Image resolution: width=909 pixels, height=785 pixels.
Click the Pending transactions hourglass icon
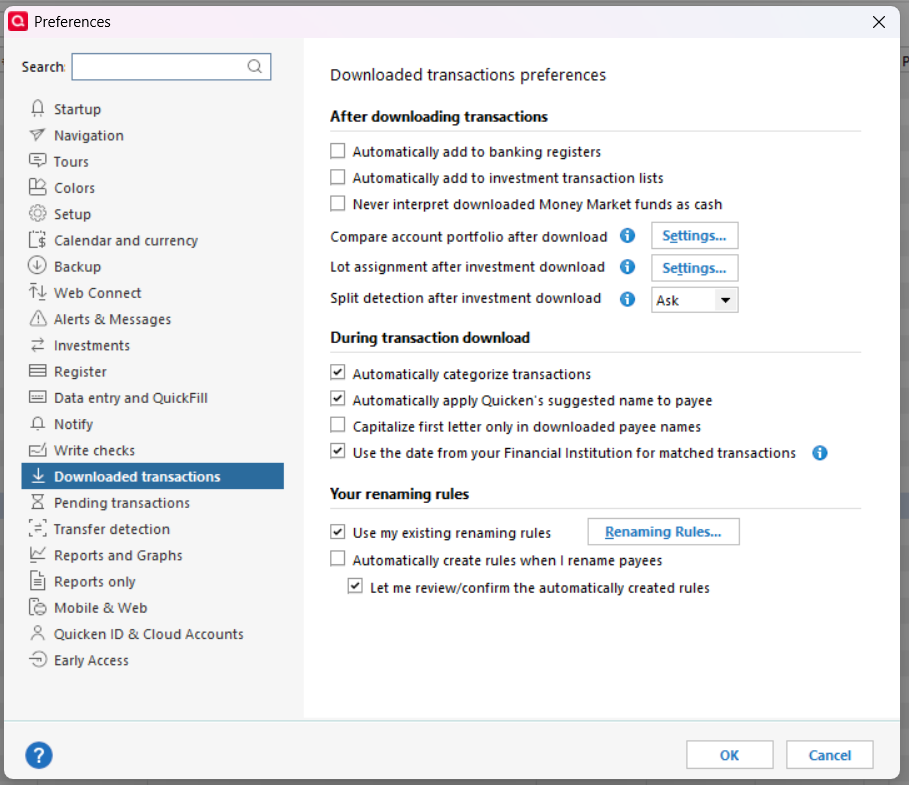click(38, 502)
